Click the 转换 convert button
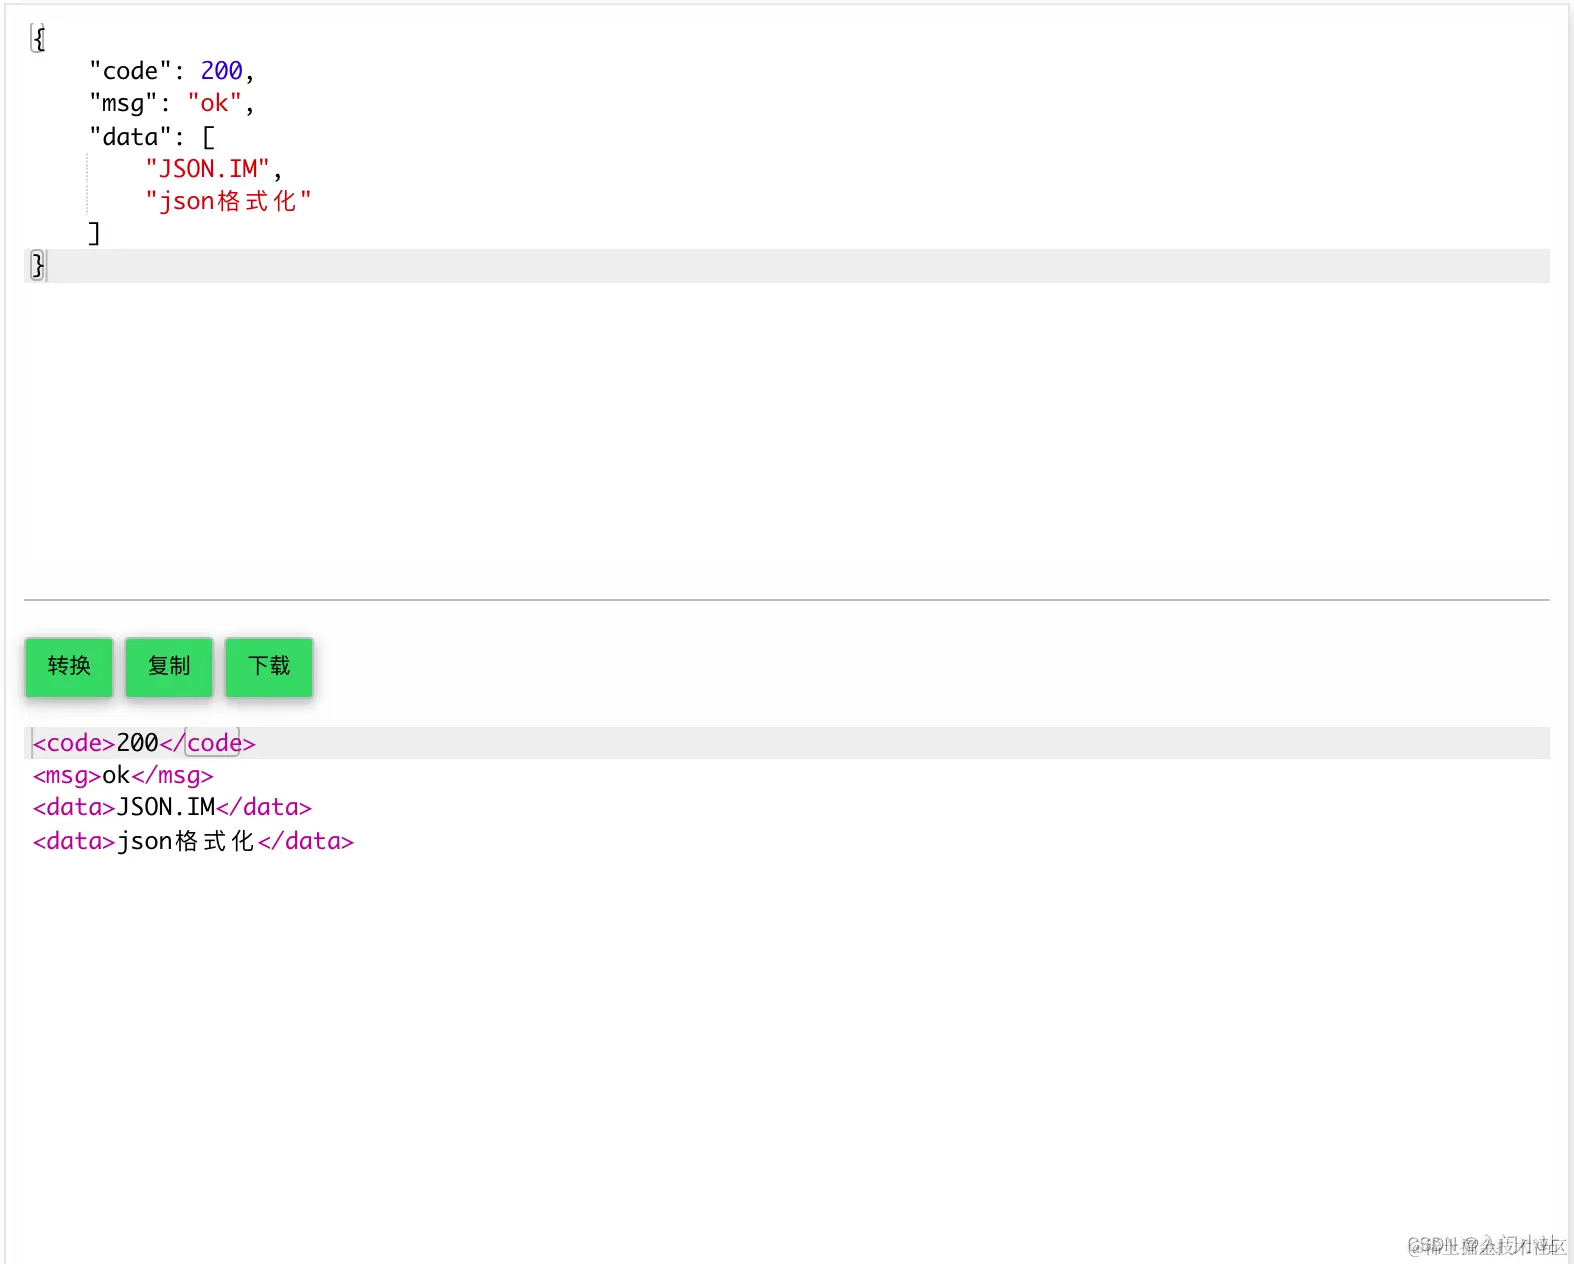 pos(69,667)
